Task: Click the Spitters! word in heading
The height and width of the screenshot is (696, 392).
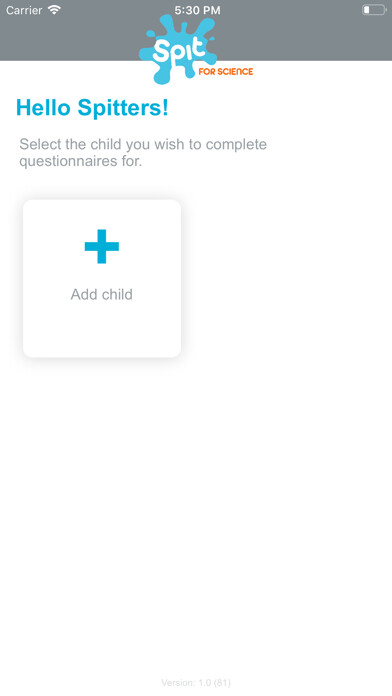Action: click(123, 108)
